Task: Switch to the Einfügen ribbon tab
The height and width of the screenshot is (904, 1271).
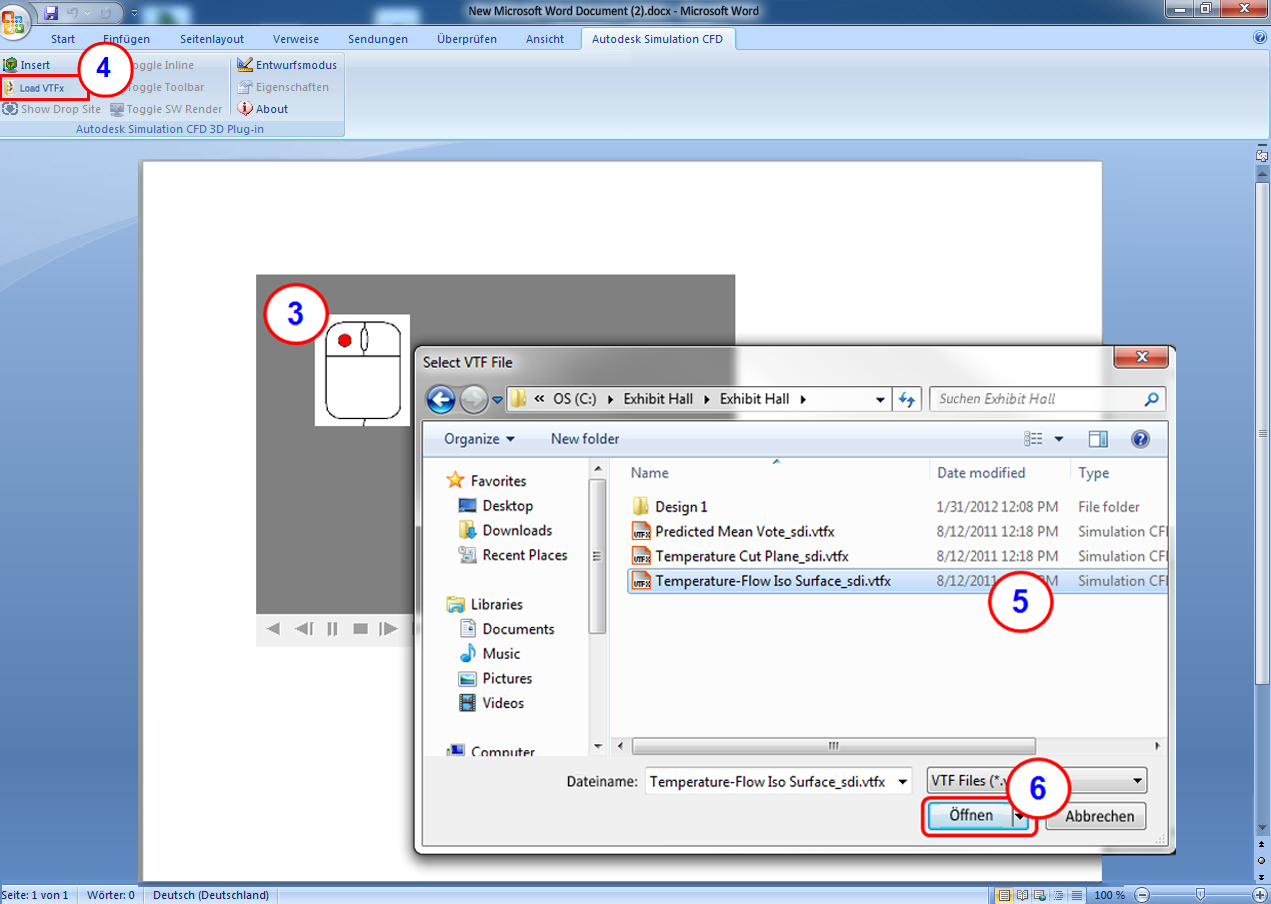Action: [126, 39]
